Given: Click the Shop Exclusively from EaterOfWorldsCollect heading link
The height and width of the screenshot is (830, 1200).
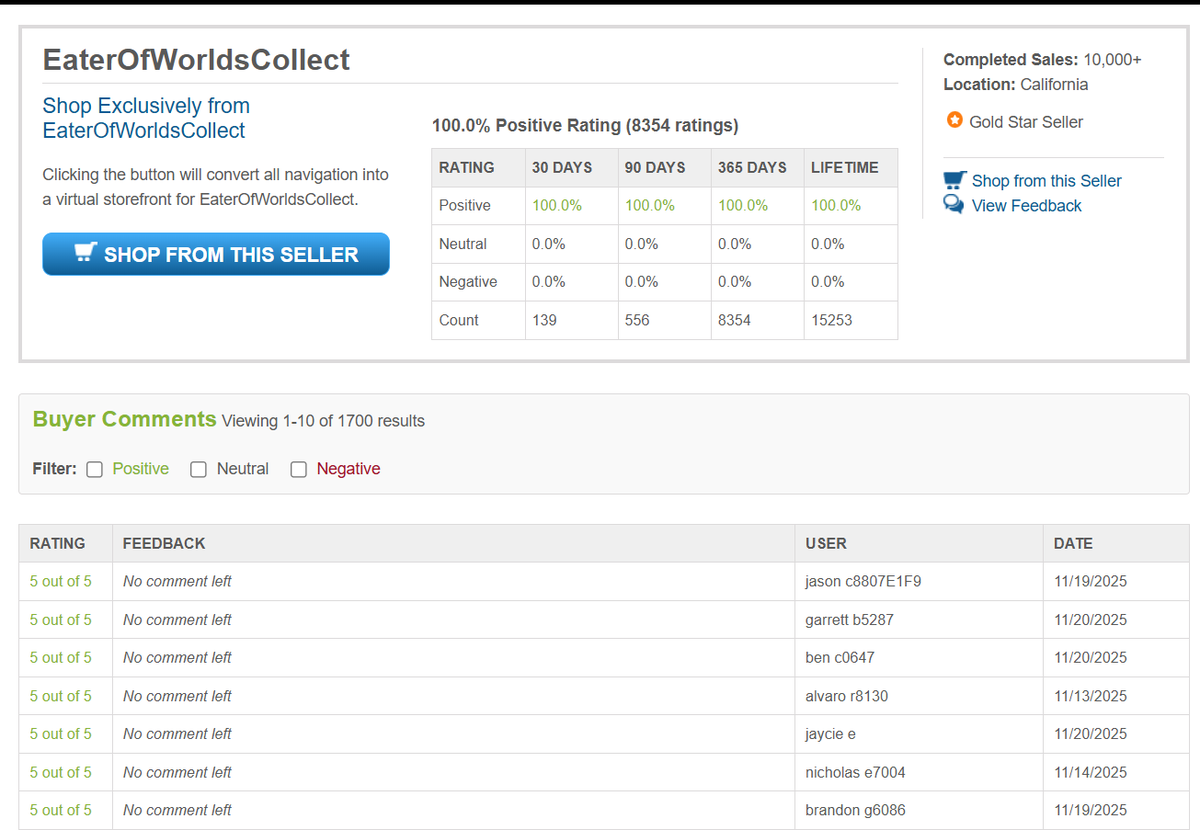Looking at the screenshot, I should [146, 118].
